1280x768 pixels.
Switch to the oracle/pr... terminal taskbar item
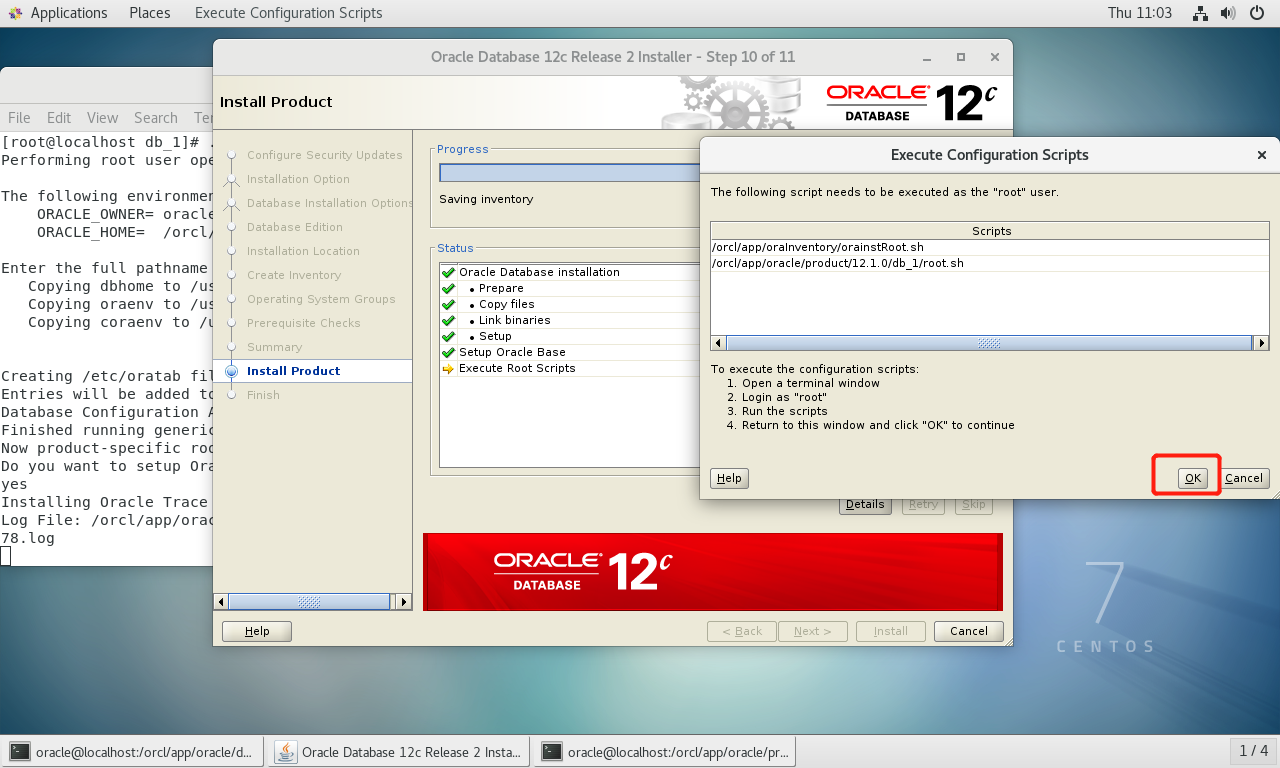[665, 751]
